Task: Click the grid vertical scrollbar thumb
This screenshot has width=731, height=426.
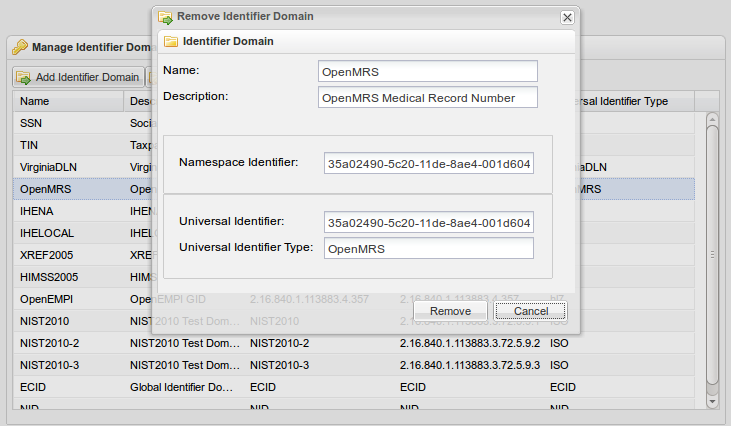Action: pyautogui.click(x=712, y=254)
